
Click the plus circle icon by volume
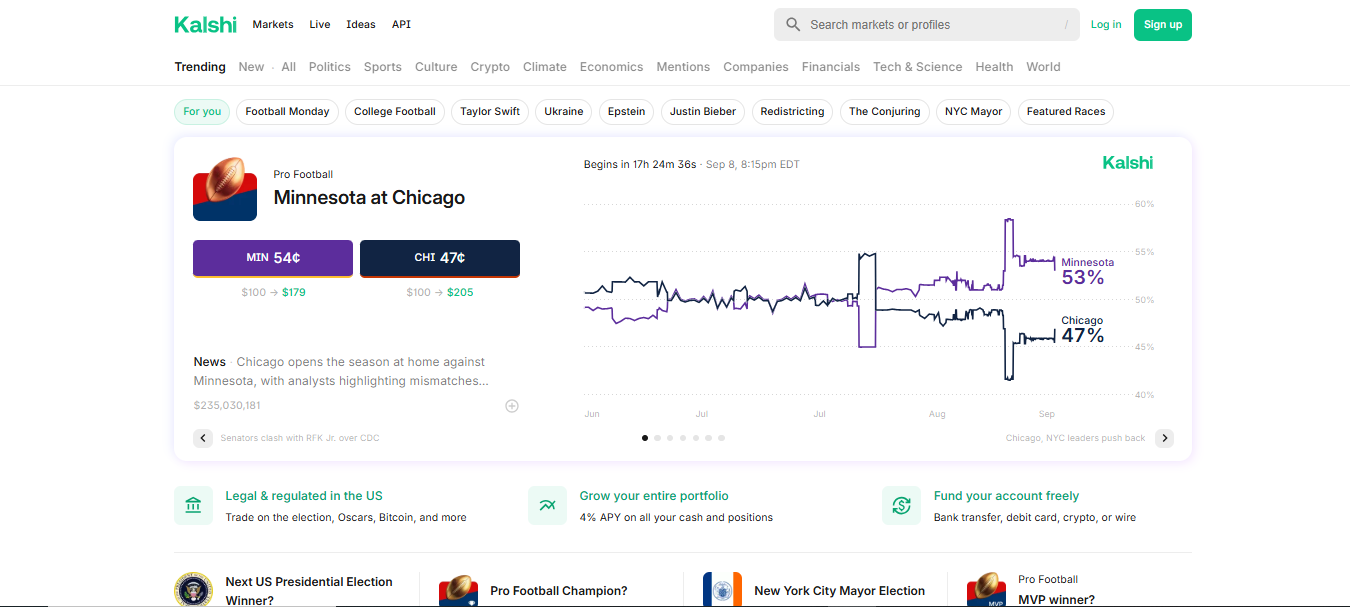tap(512, 406)
